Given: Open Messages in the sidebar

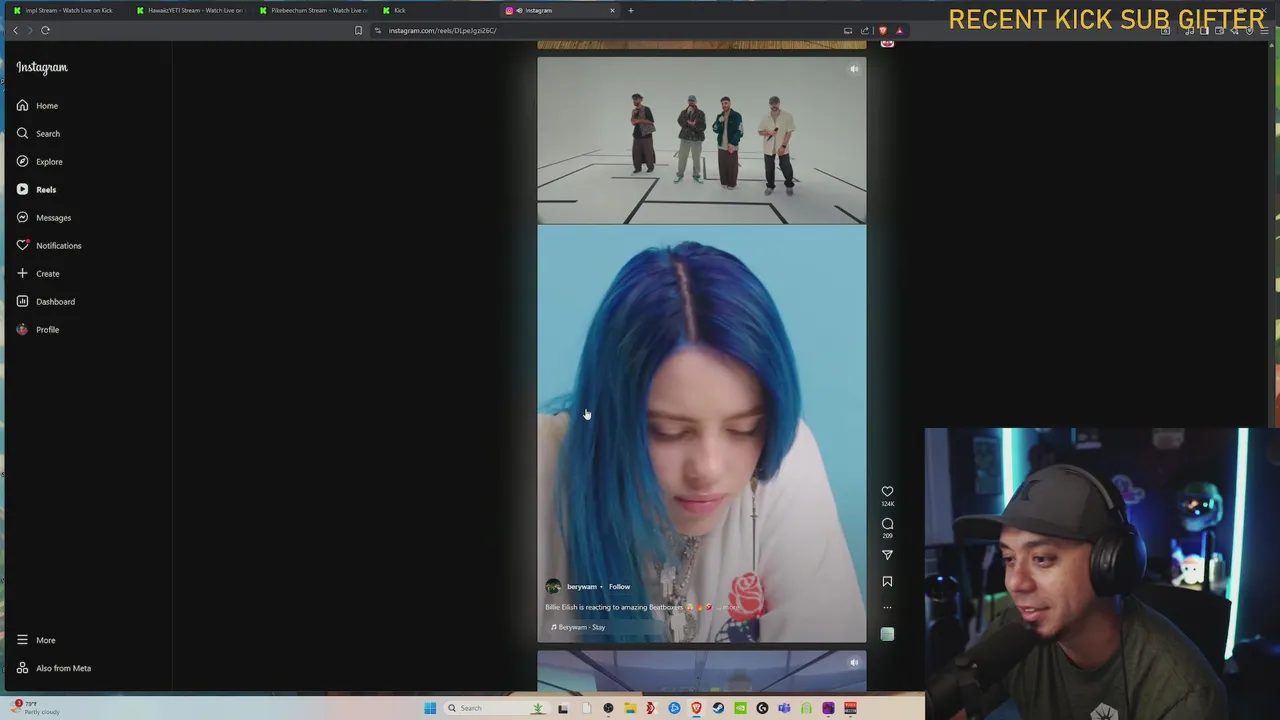Looking at the screenshot, I should click(43, 217).
